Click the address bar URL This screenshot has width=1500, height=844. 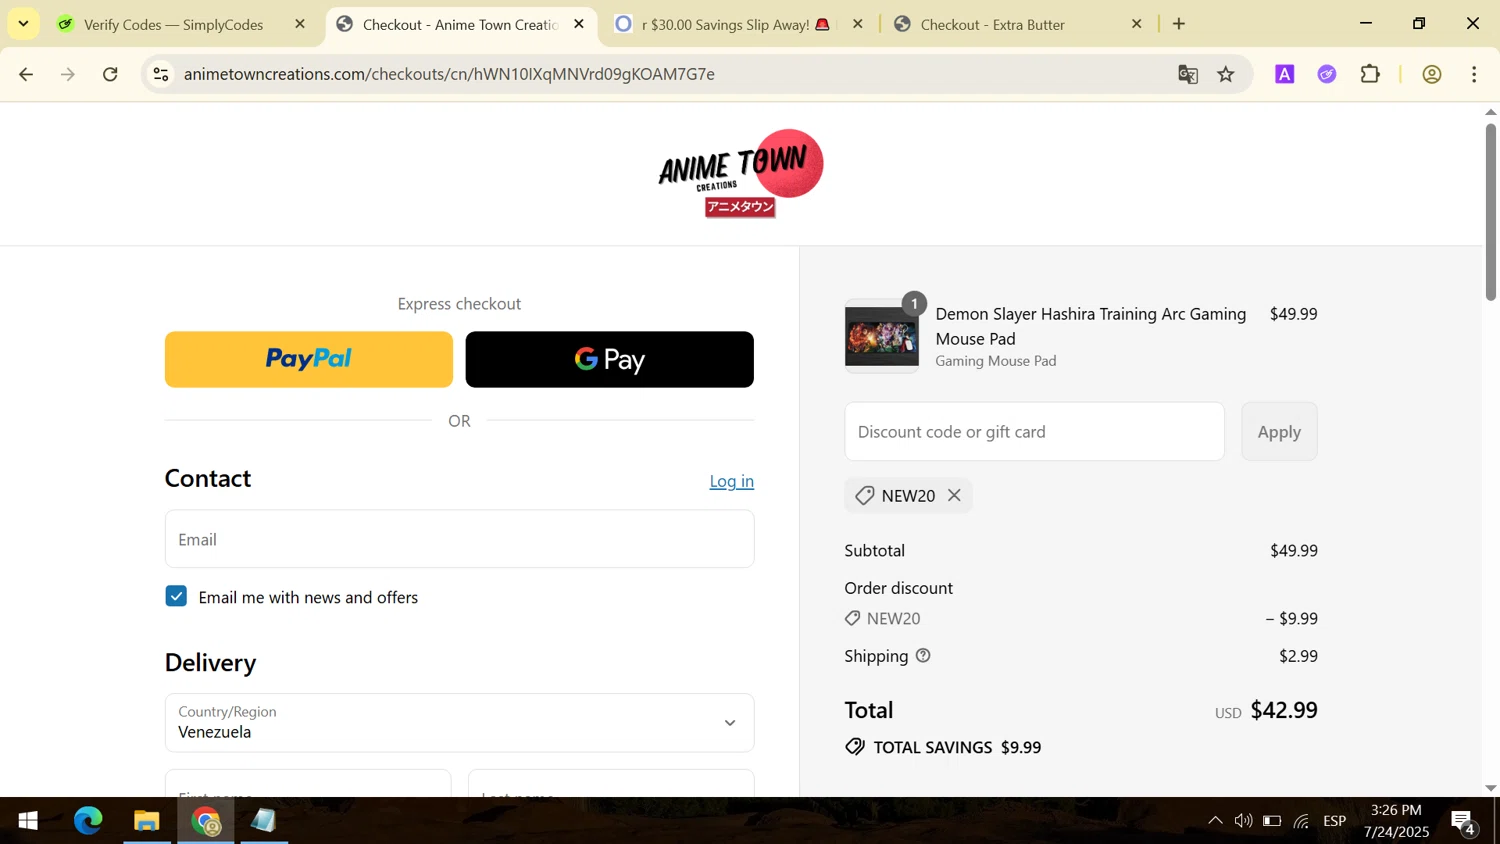coord(449,74)
